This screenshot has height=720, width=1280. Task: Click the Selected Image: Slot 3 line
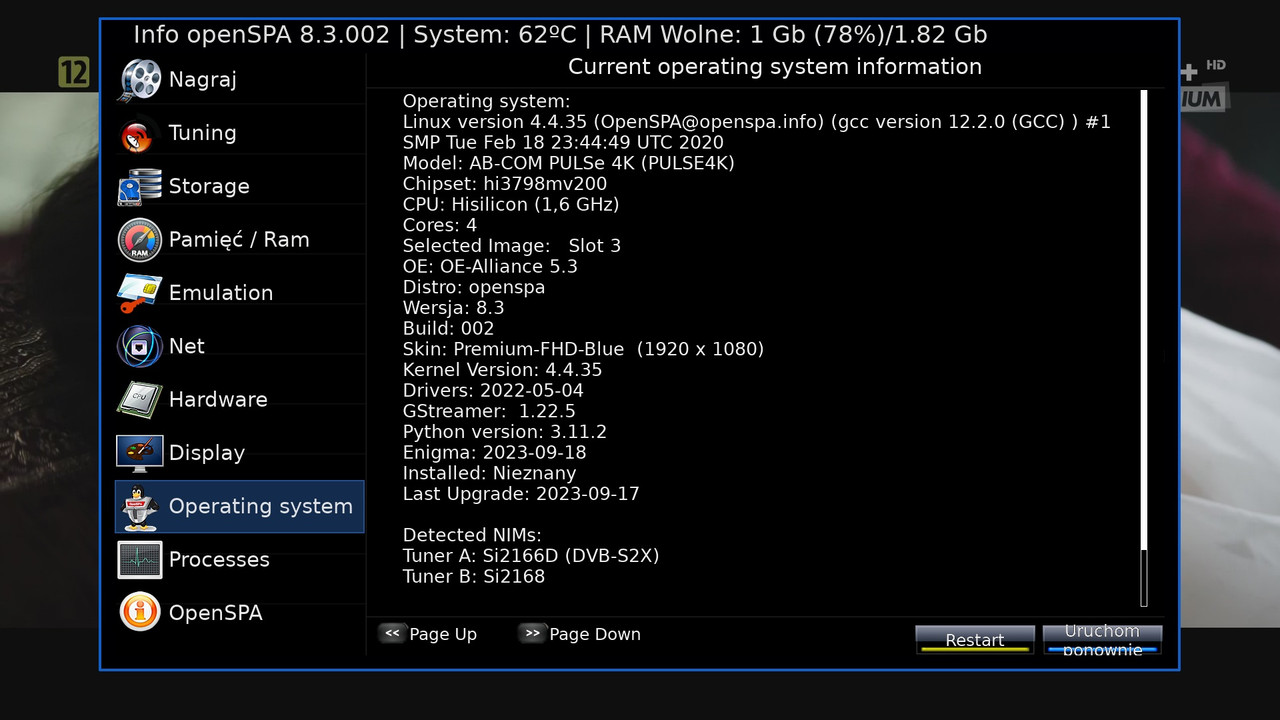click(x=512, y=246)
